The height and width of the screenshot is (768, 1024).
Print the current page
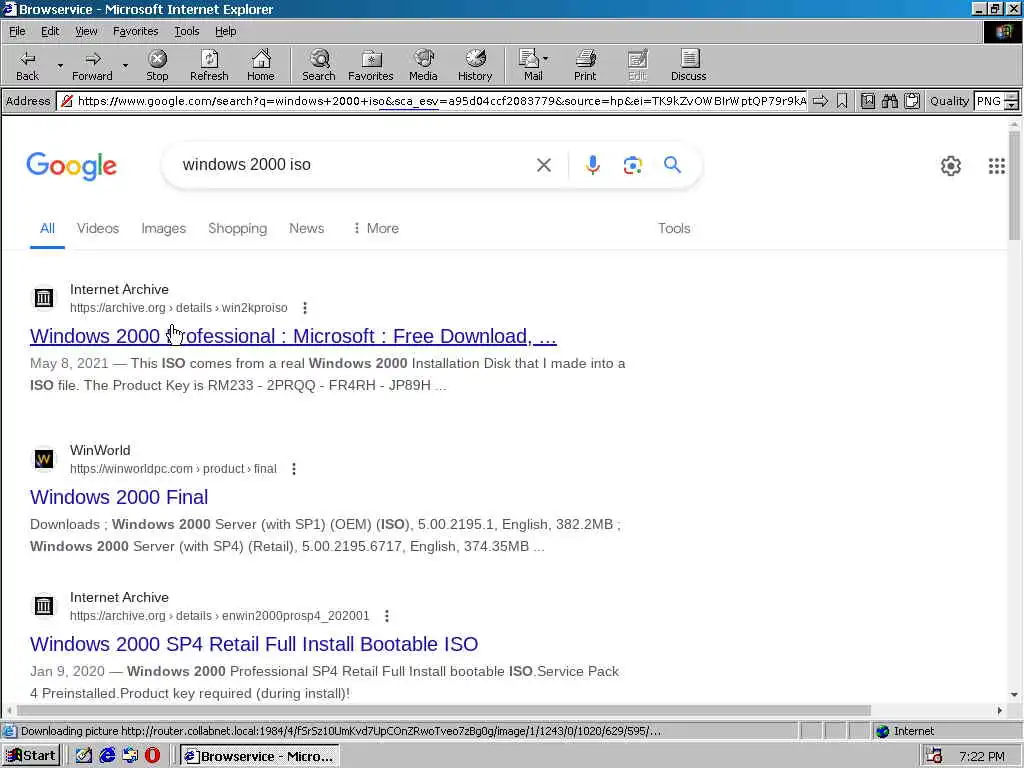[585, 65]
